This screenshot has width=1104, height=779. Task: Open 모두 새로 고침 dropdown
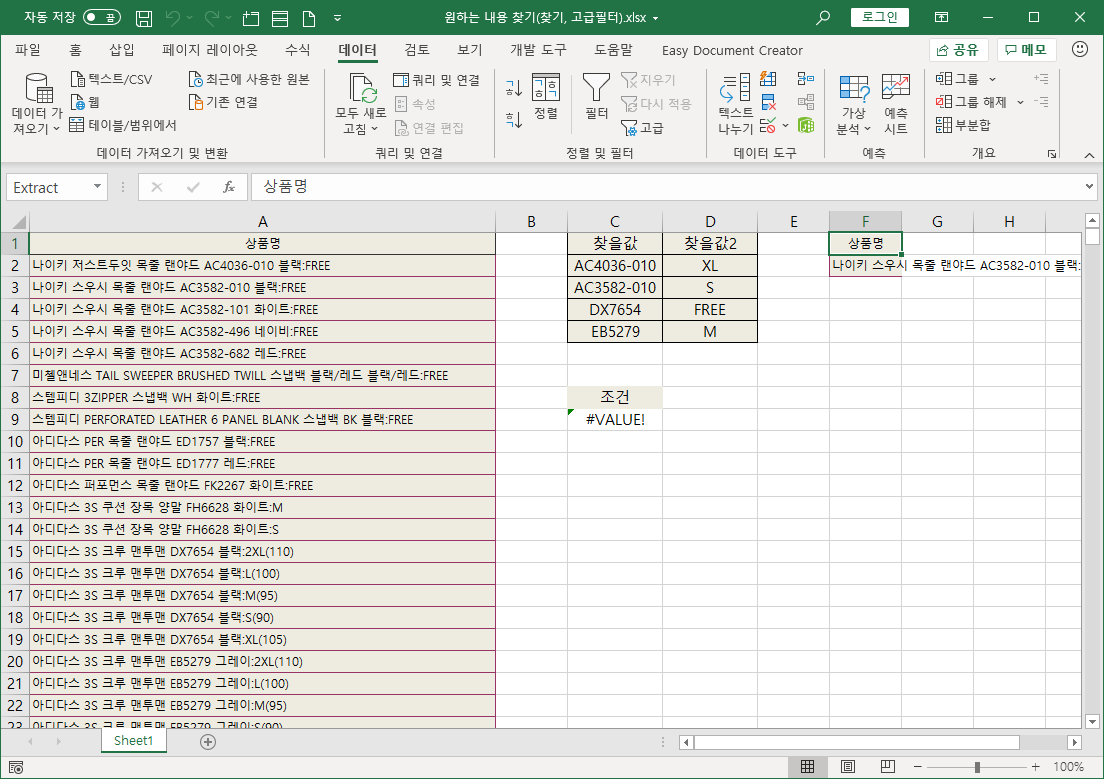click(361, 104)
